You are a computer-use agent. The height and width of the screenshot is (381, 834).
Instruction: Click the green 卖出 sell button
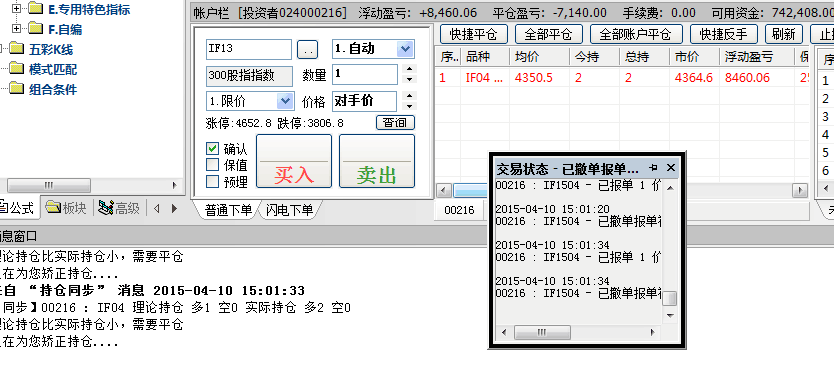377,161
